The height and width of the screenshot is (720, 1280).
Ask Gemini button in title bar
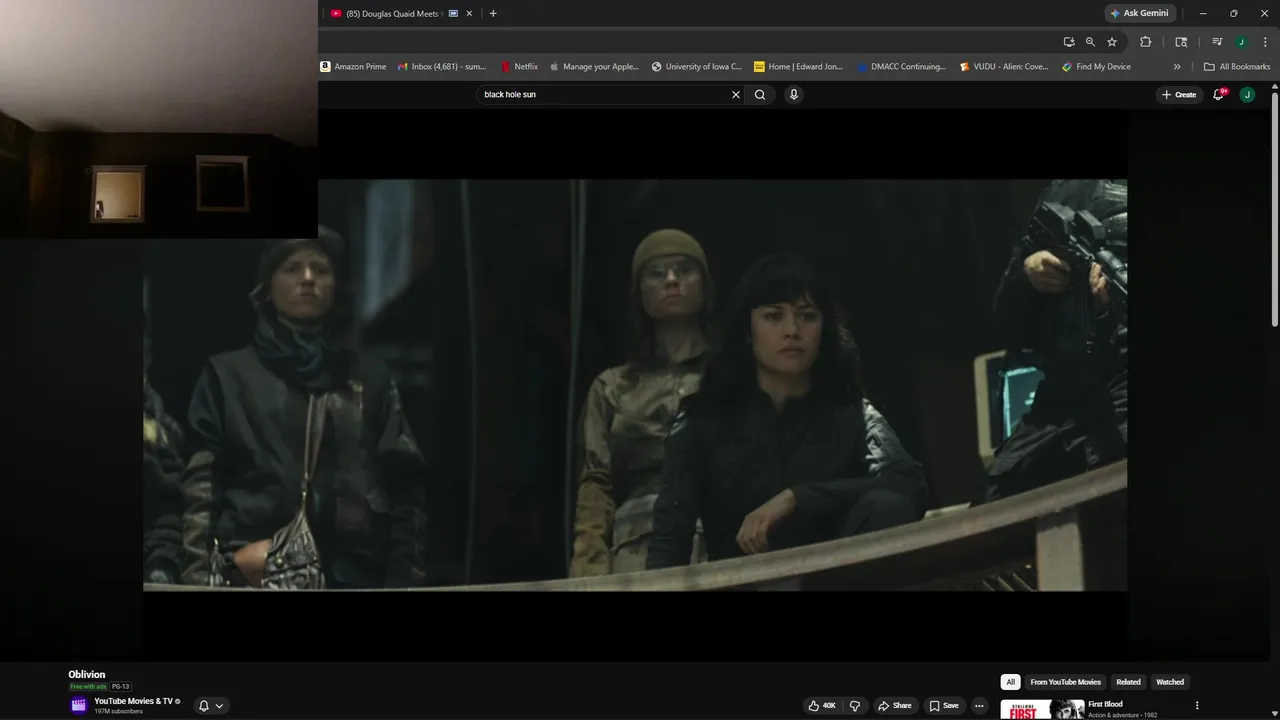pos(1139,13)
